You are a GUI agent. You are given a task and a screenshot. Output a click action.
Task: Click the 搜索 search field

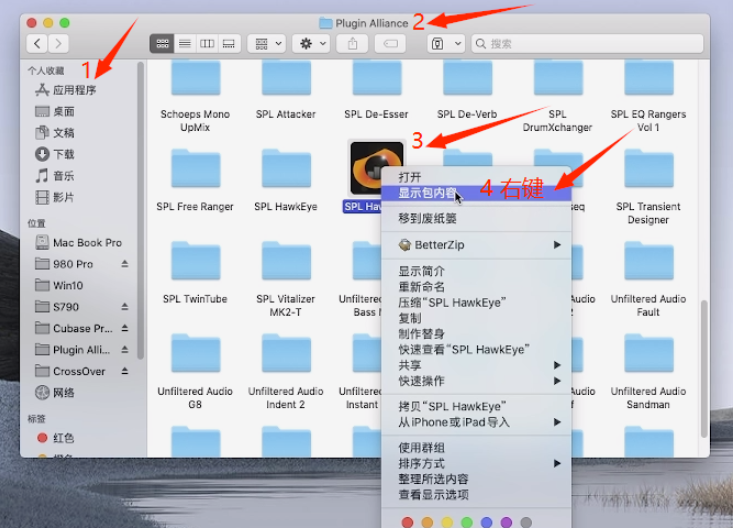click(x=587, y=43)
